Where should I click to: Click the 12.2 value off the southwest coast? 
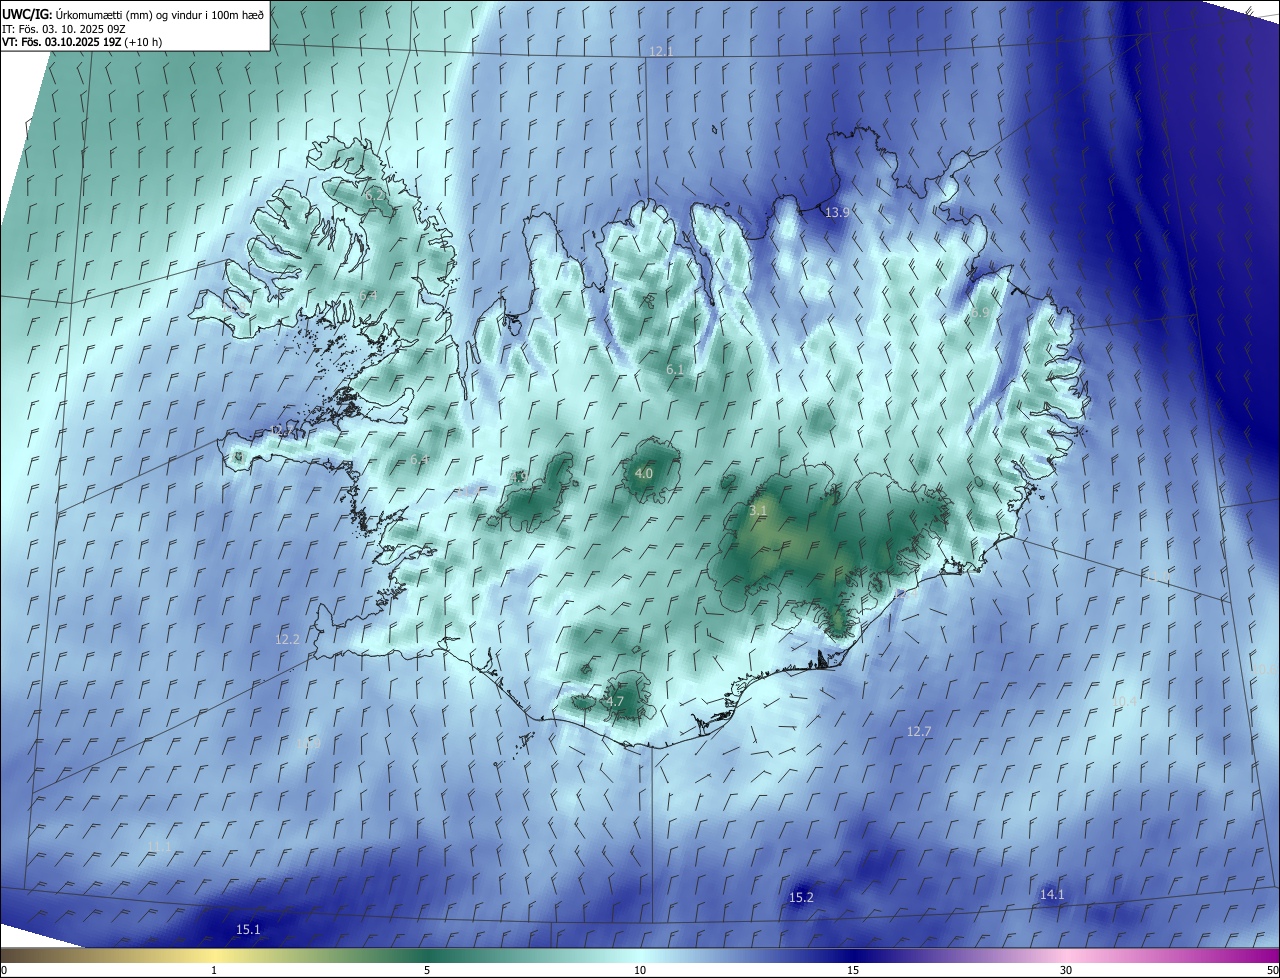click(x=287, y=638)
